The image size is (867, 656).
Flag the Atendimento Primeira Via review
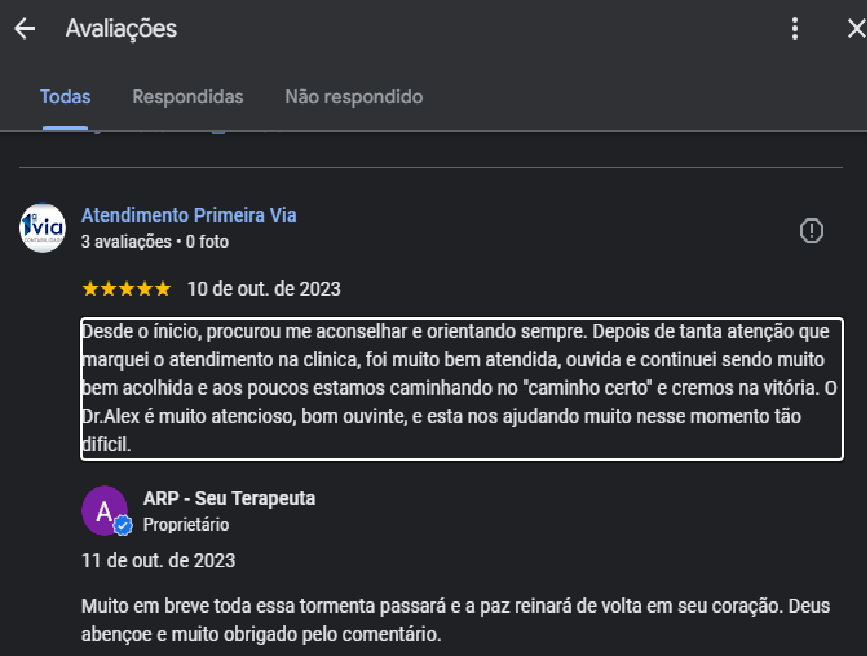[811, 231]
